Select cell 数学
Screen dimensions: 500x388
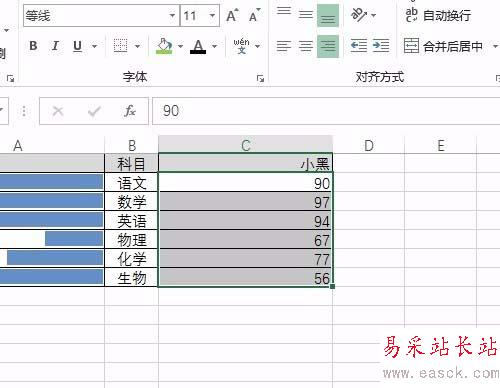pyautogui.click(x=132, y=201)
